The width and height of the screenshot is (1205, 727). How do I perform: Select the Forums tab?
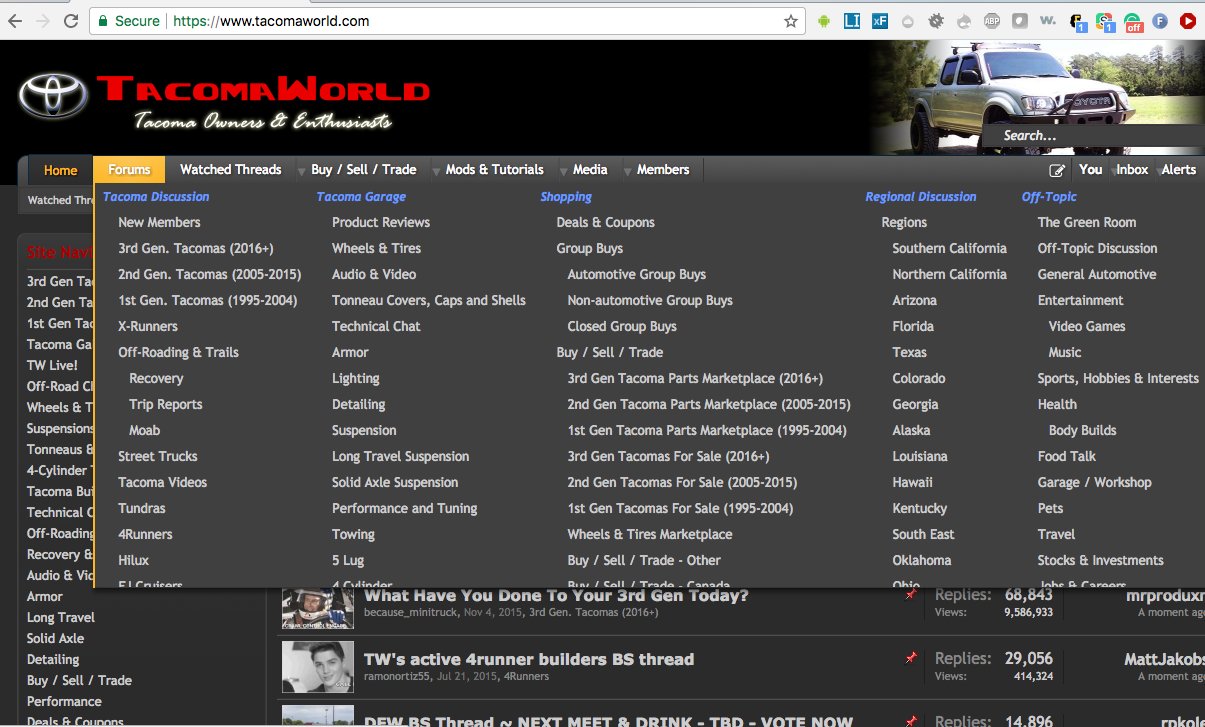129,170
